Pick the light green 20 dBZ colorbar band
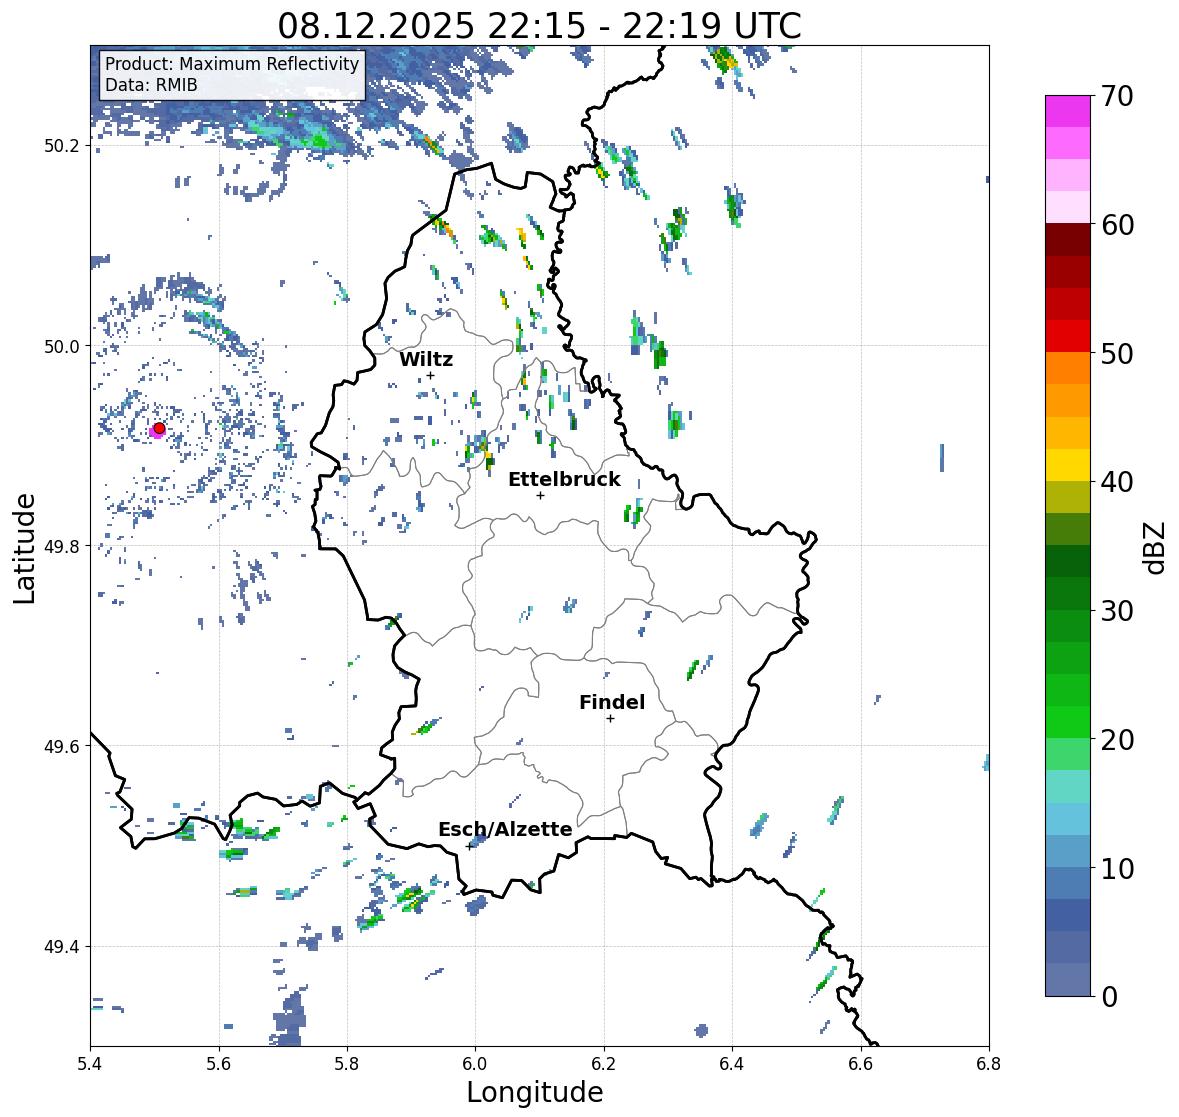 [1068, 755]
